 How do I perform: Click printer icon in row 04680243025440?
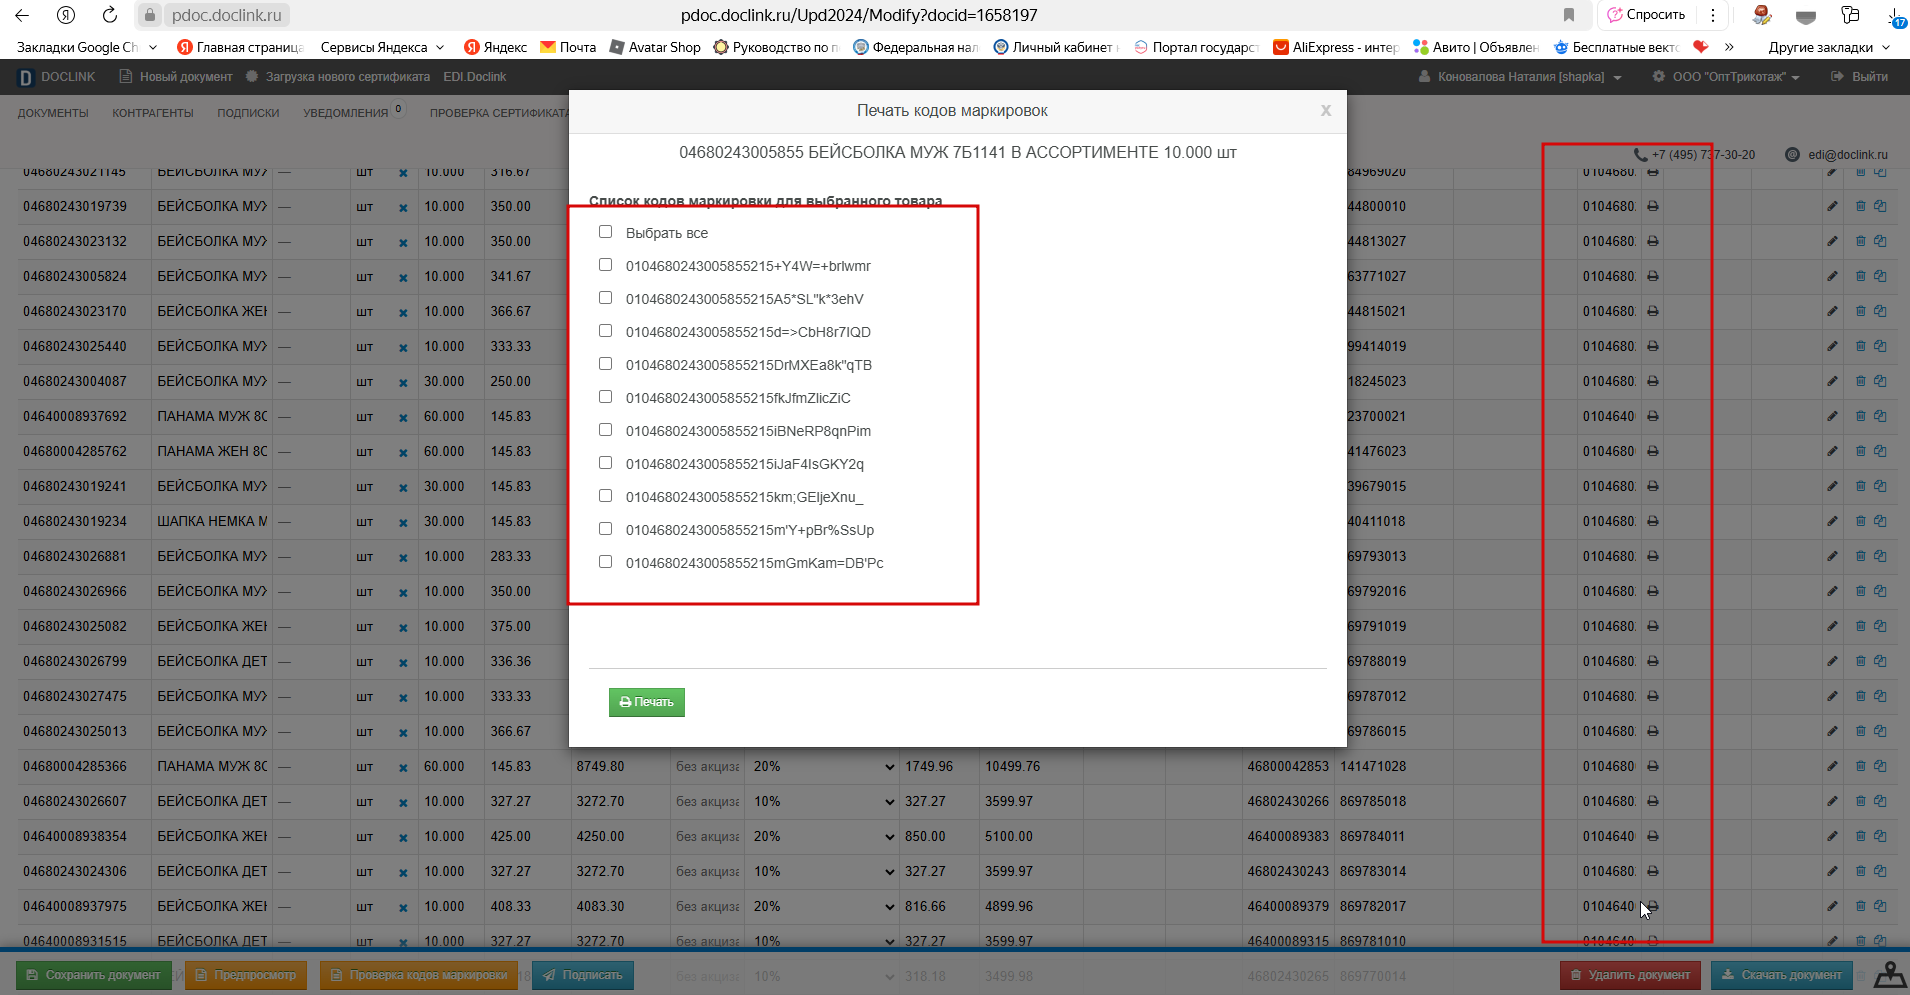[1653, 346]
